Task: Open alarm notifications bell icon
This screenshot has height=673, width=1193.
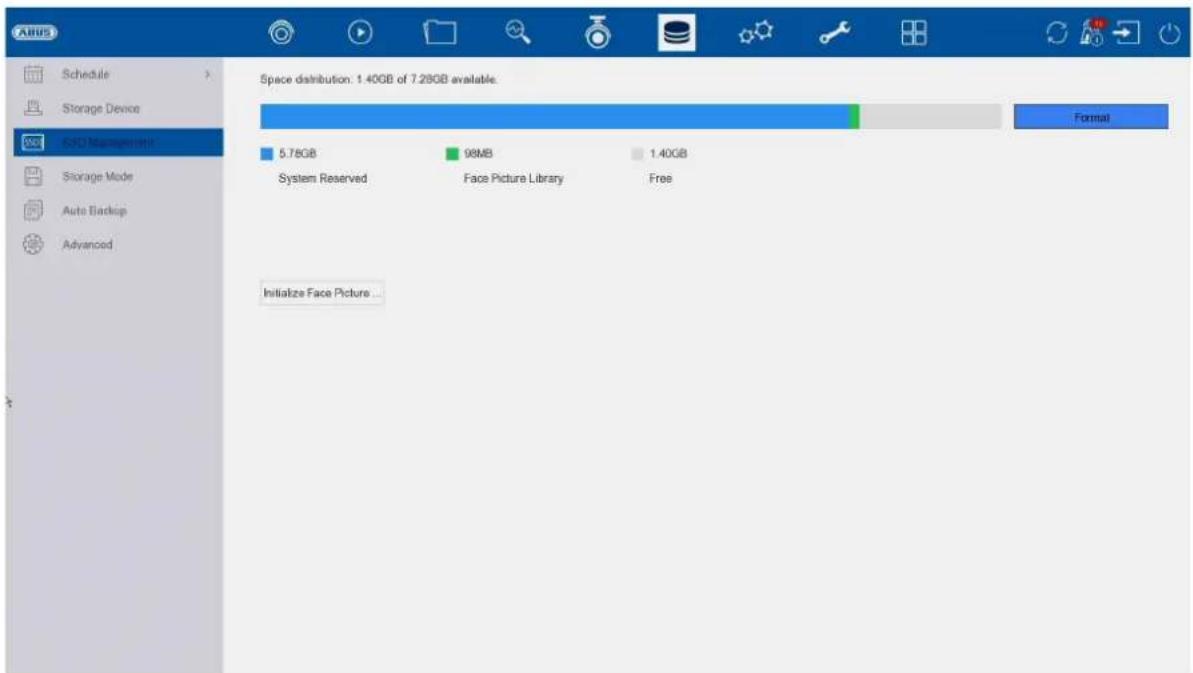Action: (x=1092, y=33)
